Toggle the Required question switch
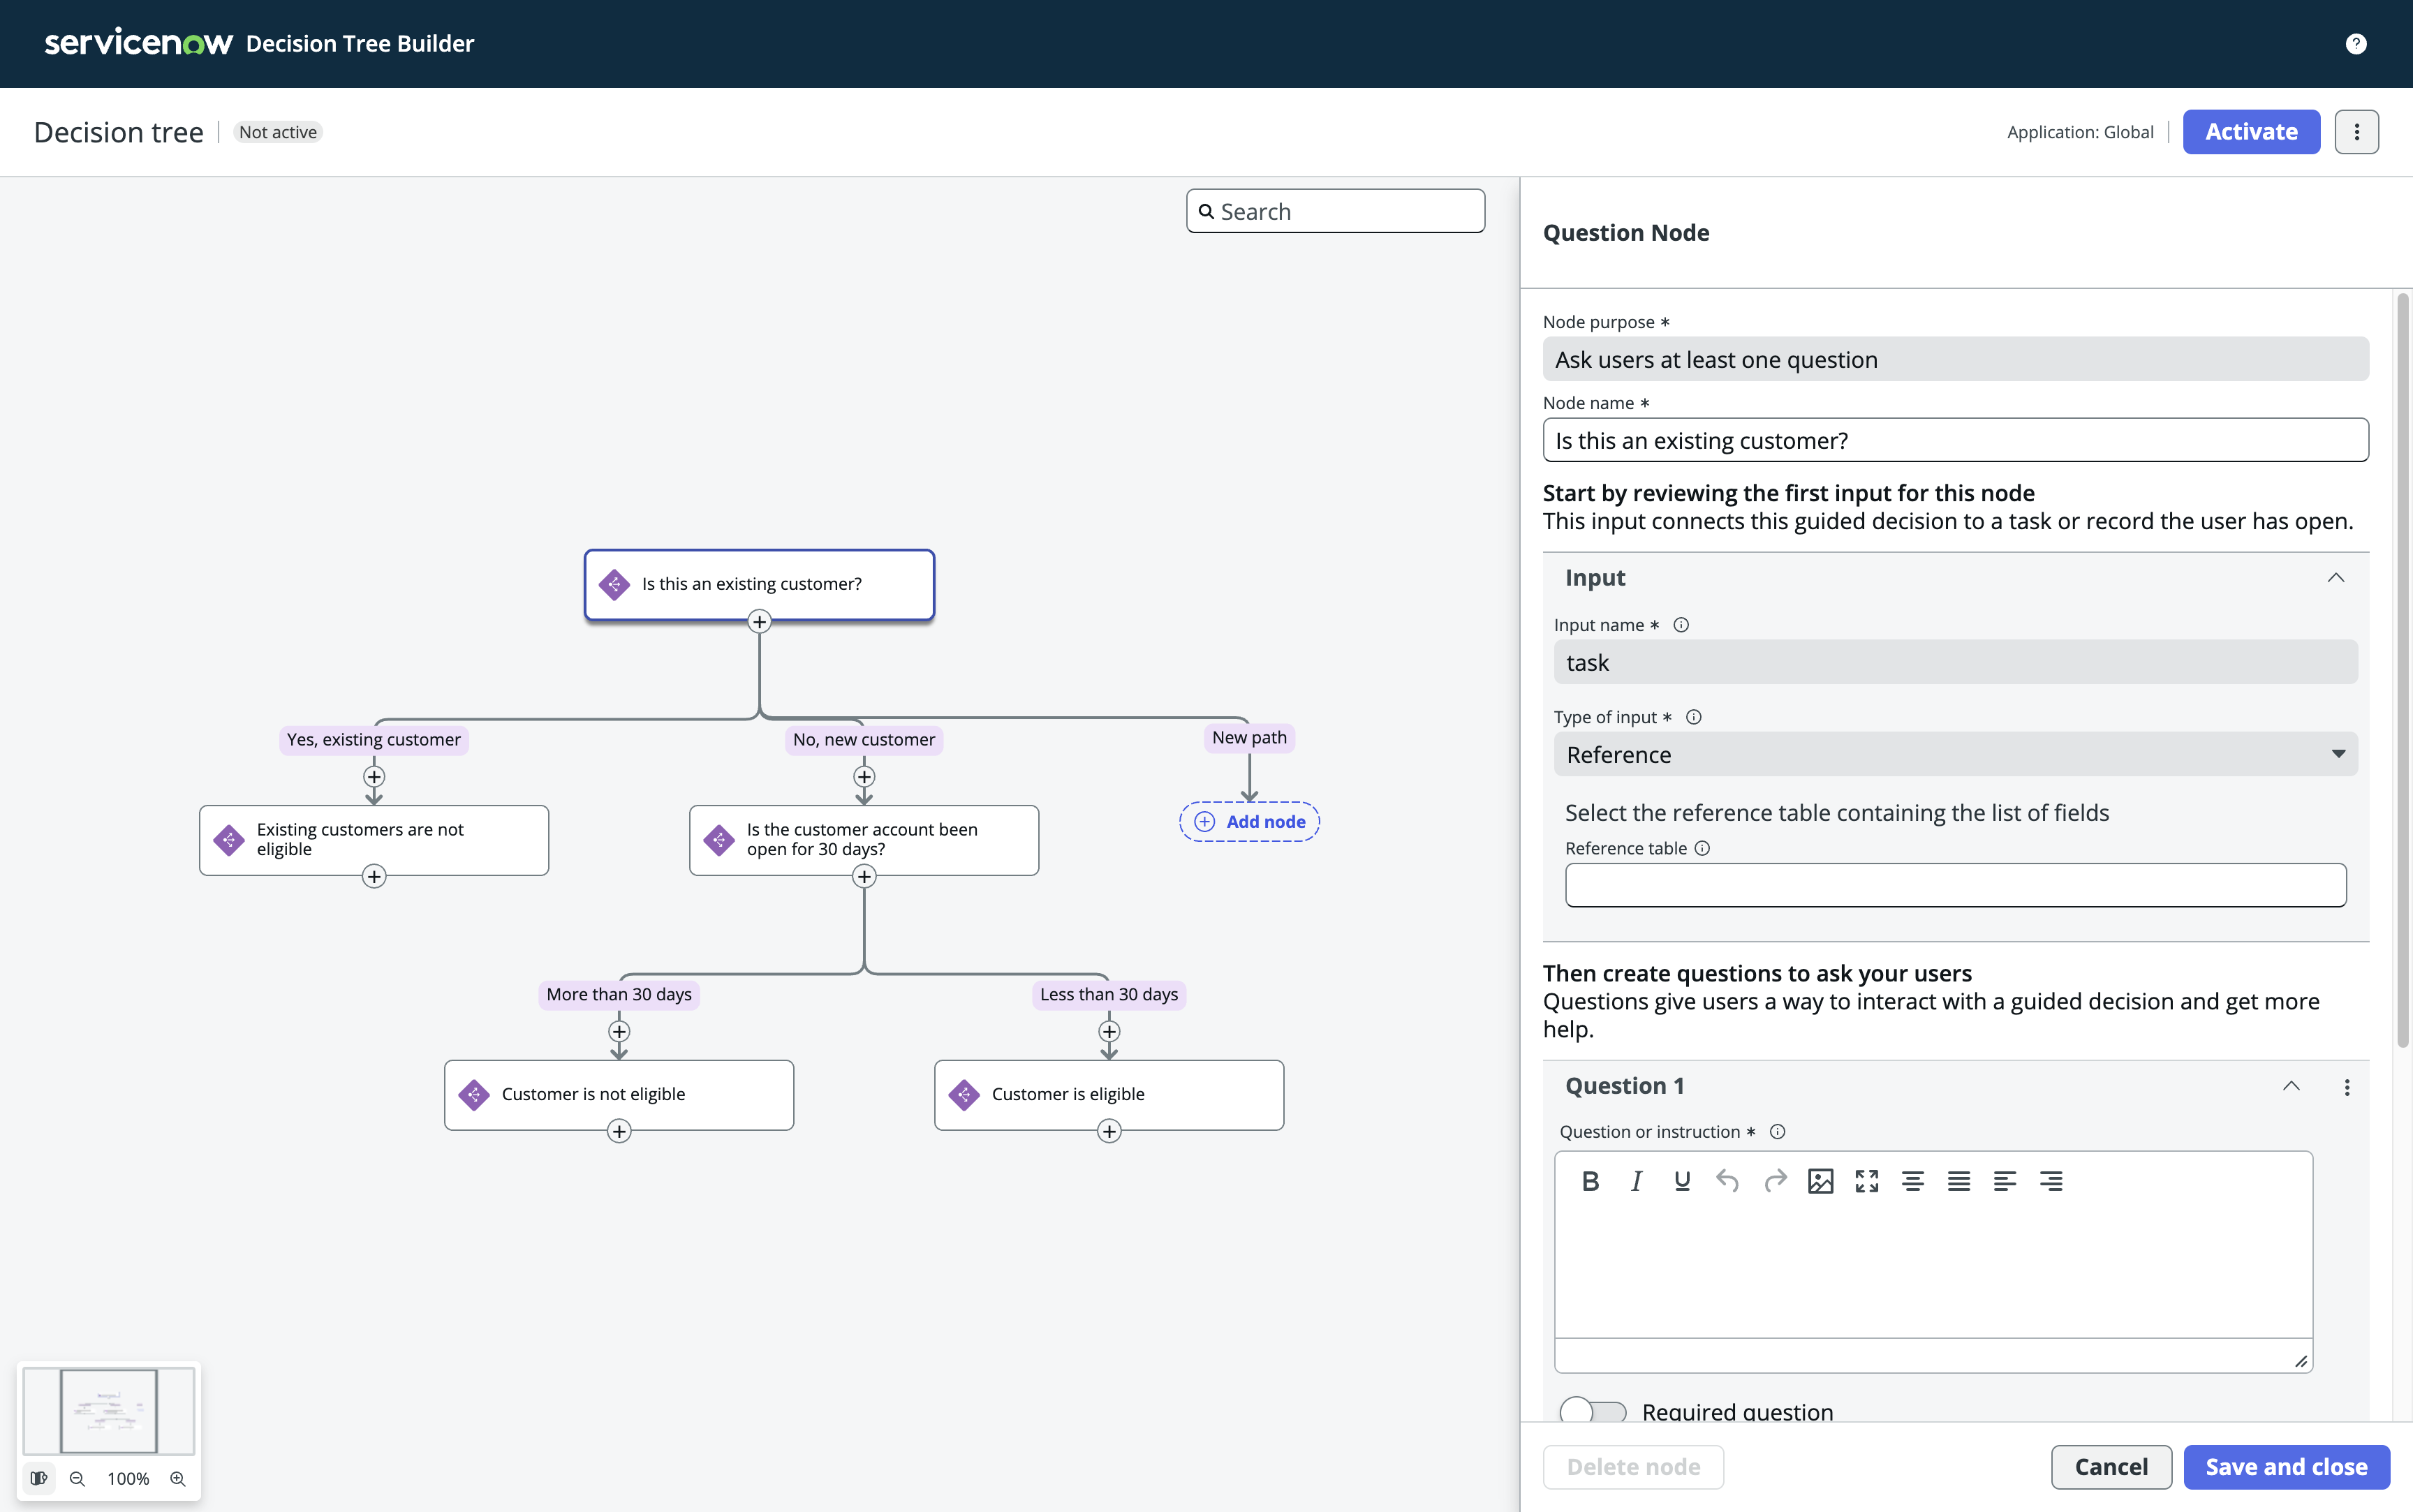The height and width of the screenshot is (1512, 2413). pyautogui.click(x=1593, y=1411)
